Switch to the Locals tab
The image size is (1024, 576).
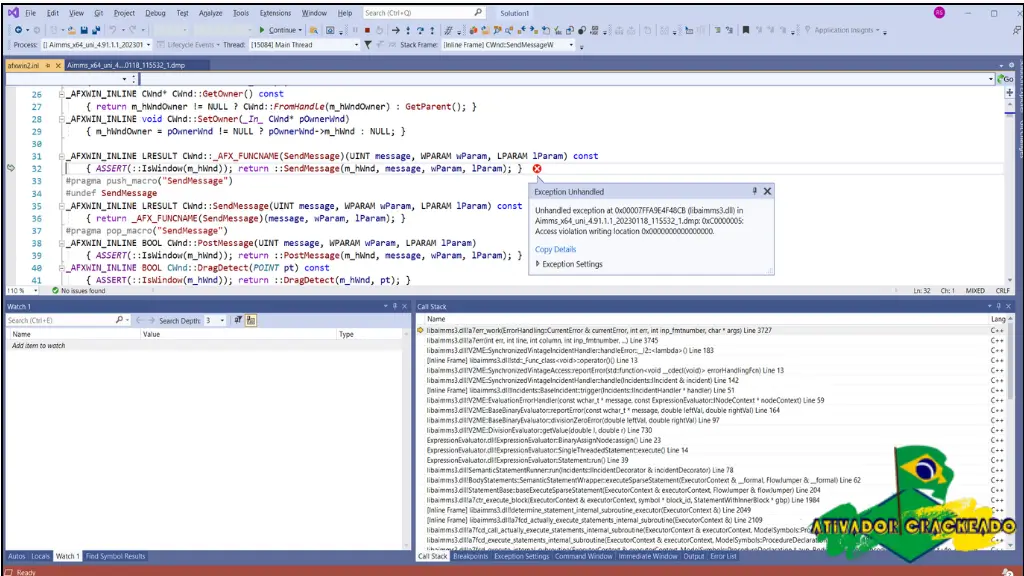(x=40, y=556)
